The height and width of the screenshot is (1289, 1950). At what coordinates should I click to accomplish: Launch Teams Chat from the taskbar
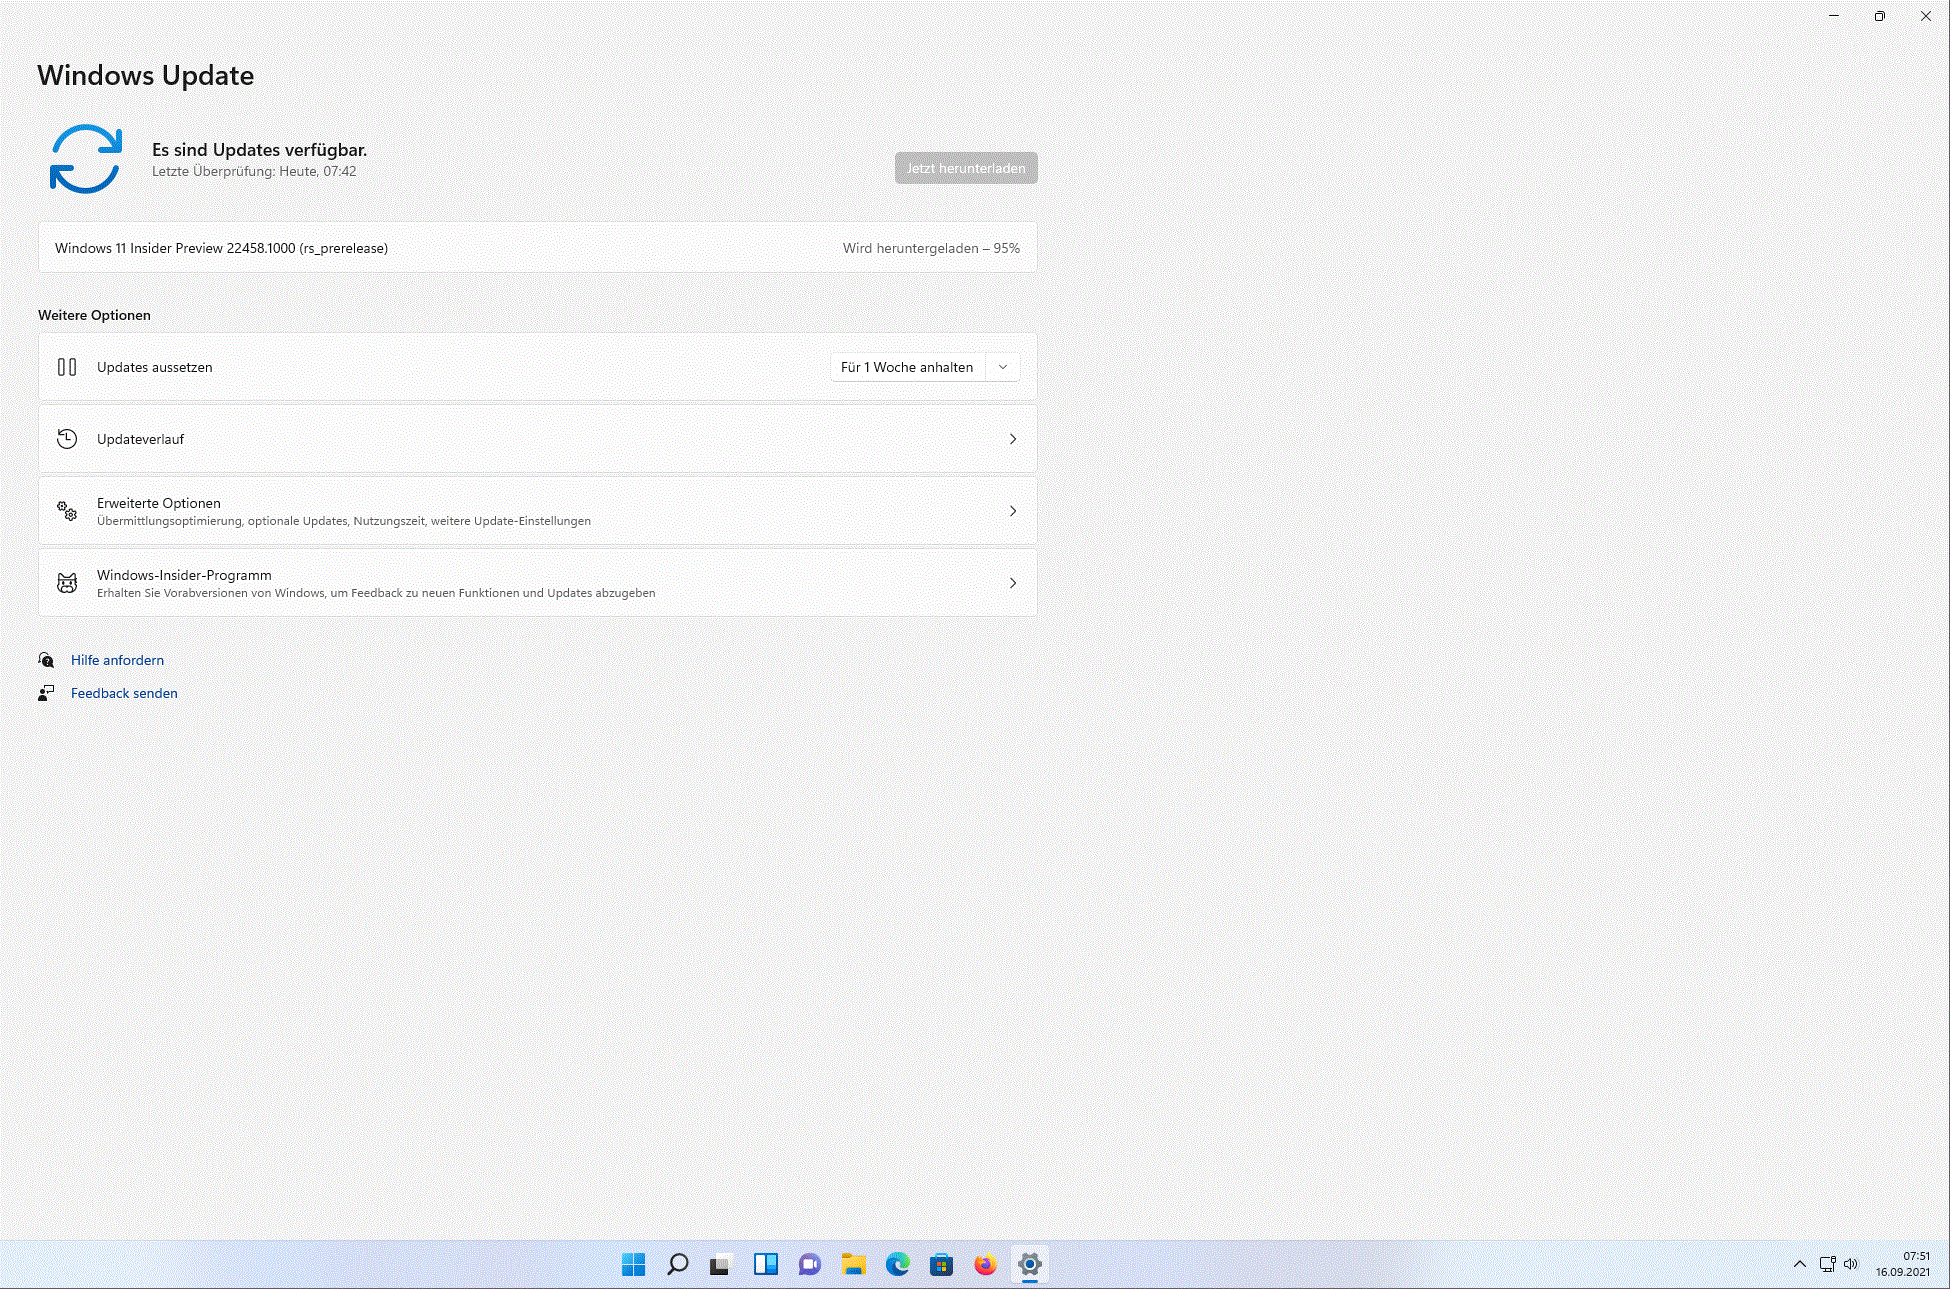click(x=810, y=1265)
